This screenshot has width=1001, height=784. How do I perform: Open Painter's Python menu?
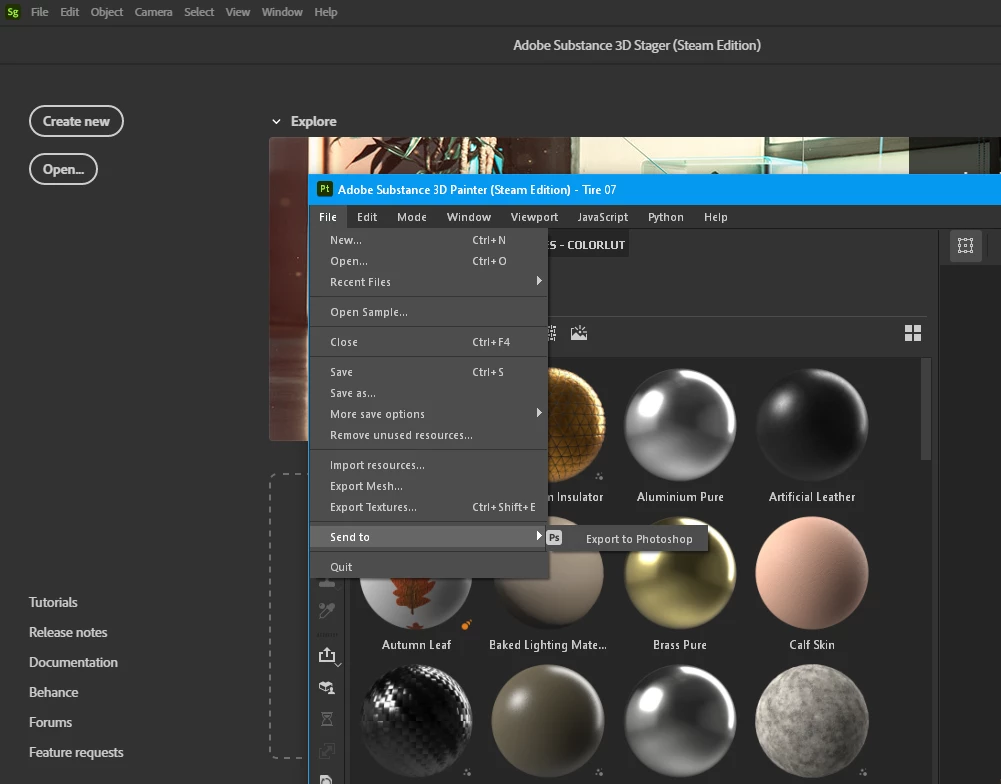pyautogui.click(x=666, y=217)
